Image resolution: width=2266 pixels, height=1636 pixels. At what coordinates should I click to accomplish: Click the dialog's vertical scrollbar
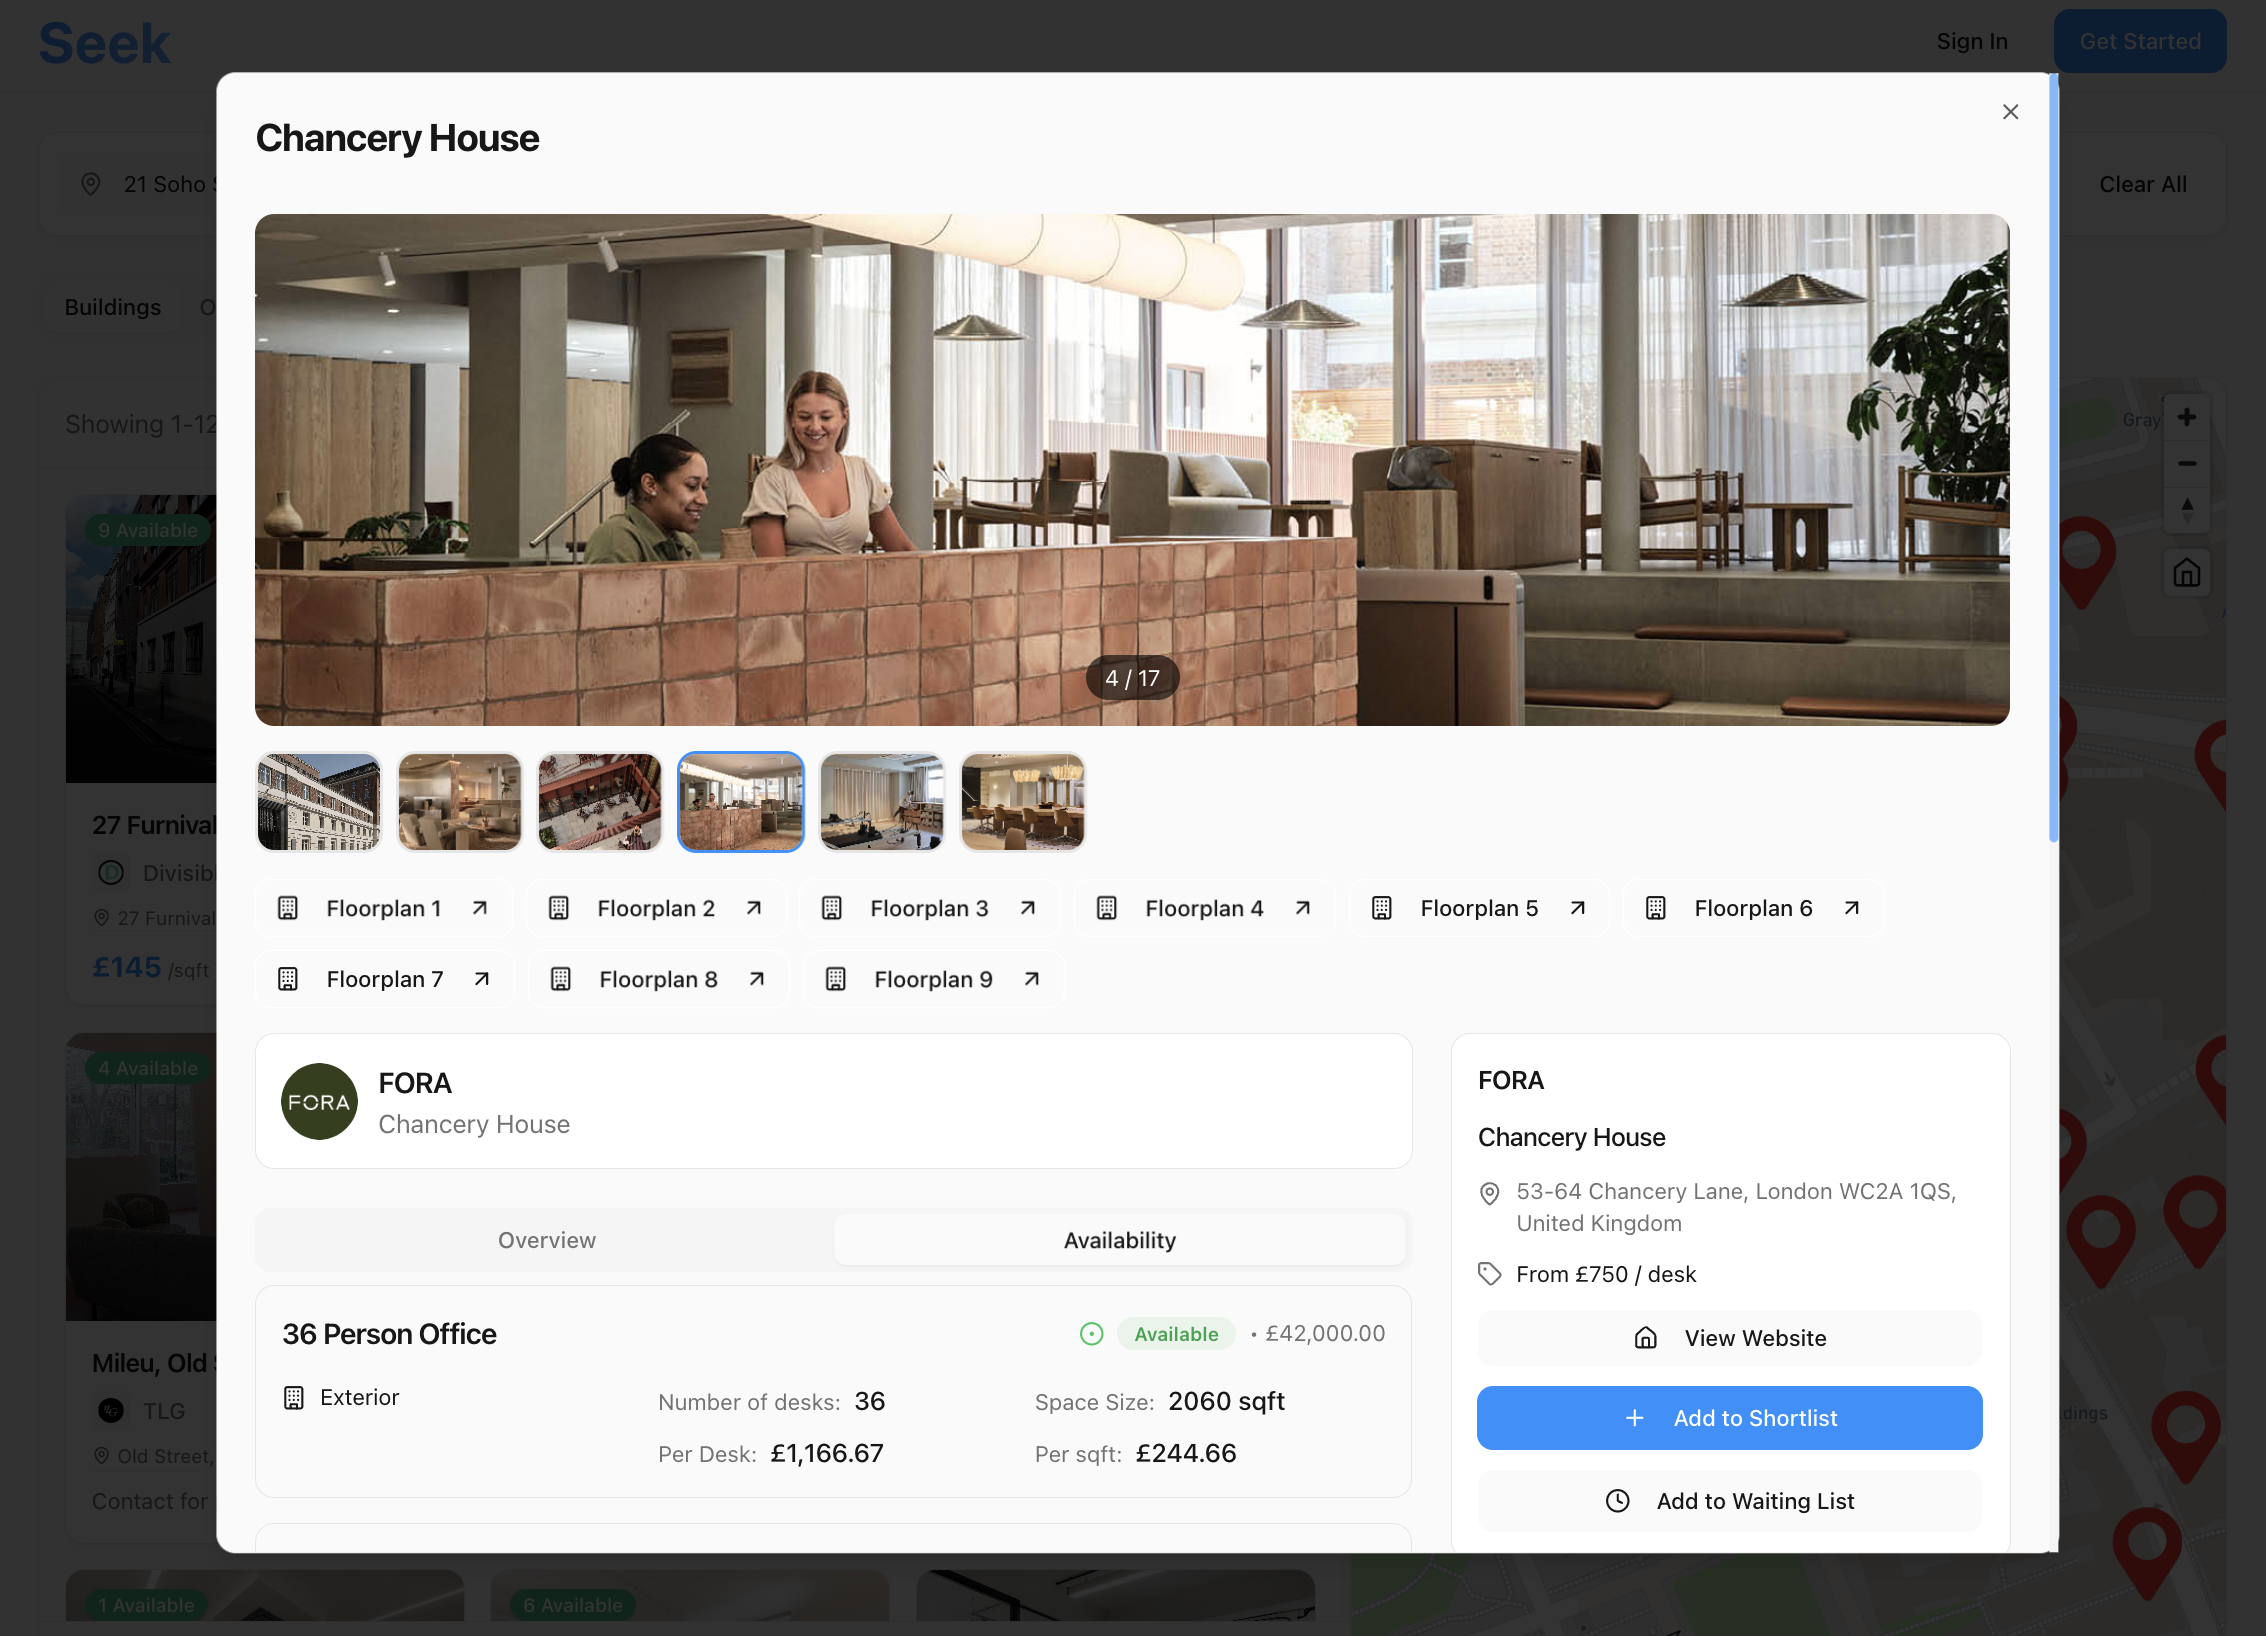click(2054, 458)
